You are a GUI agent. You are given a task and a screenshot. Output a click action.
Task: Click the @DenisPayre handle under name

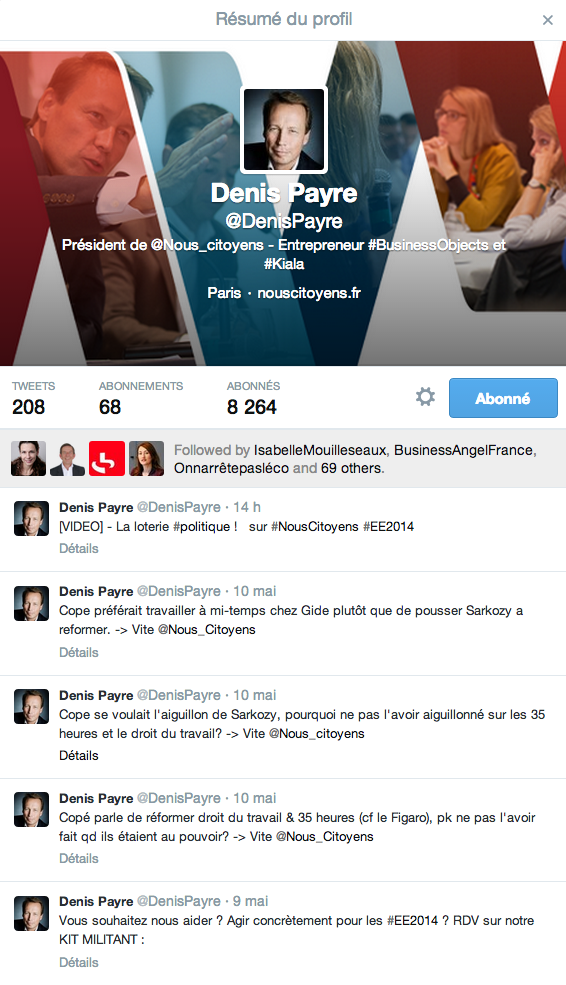pos(284,221)
